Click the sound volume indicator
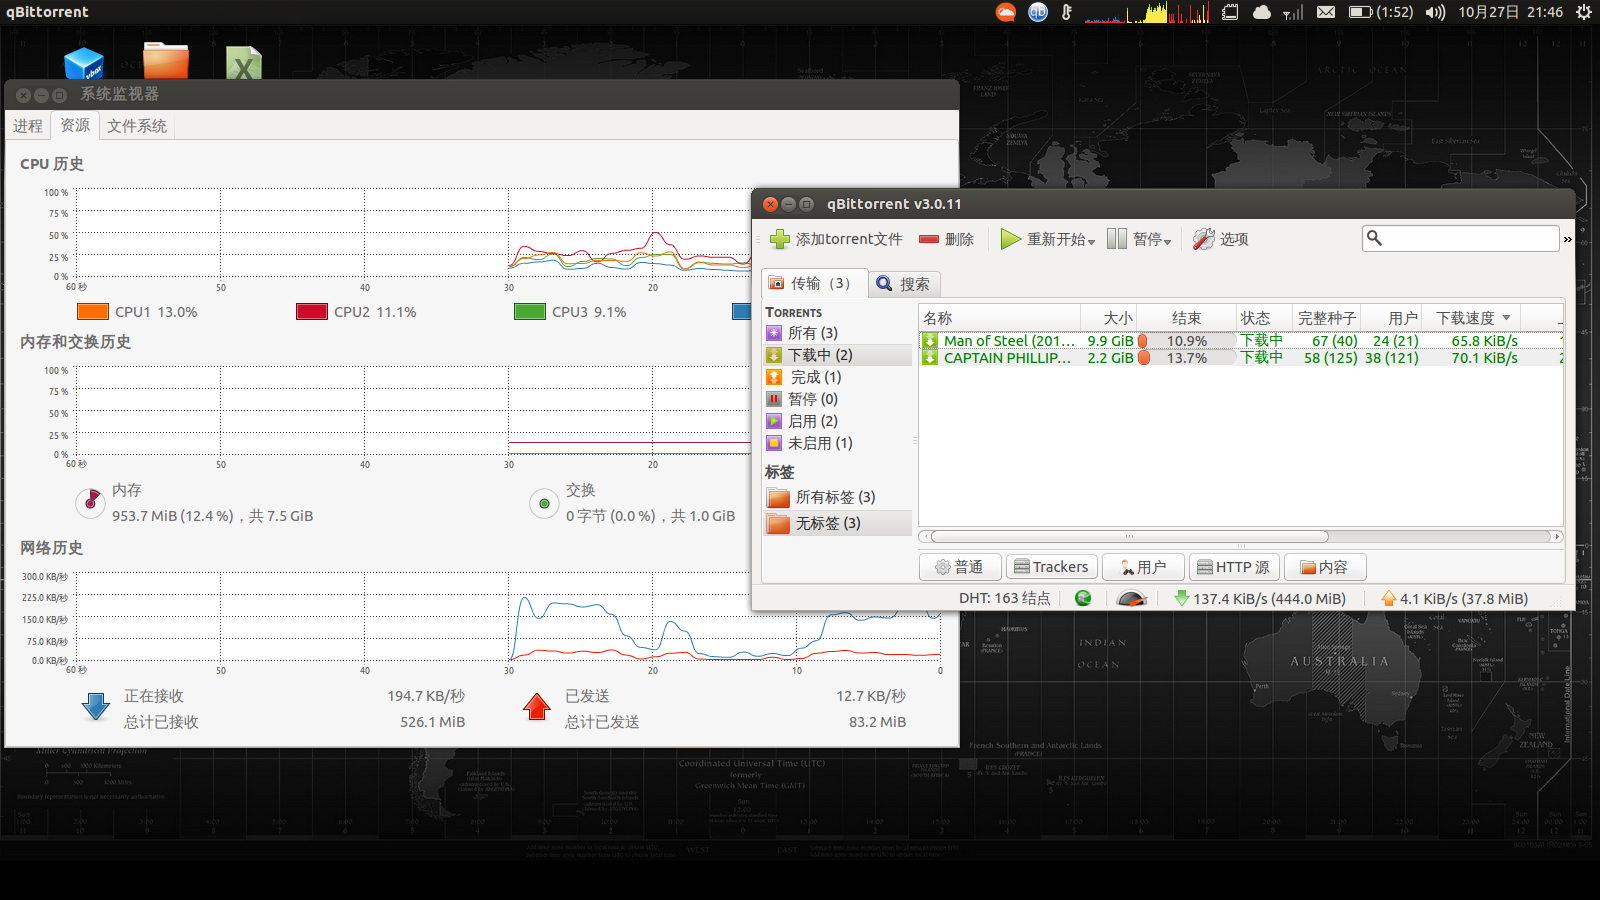Screen dimensions: 1600x900 (1436, 12)
